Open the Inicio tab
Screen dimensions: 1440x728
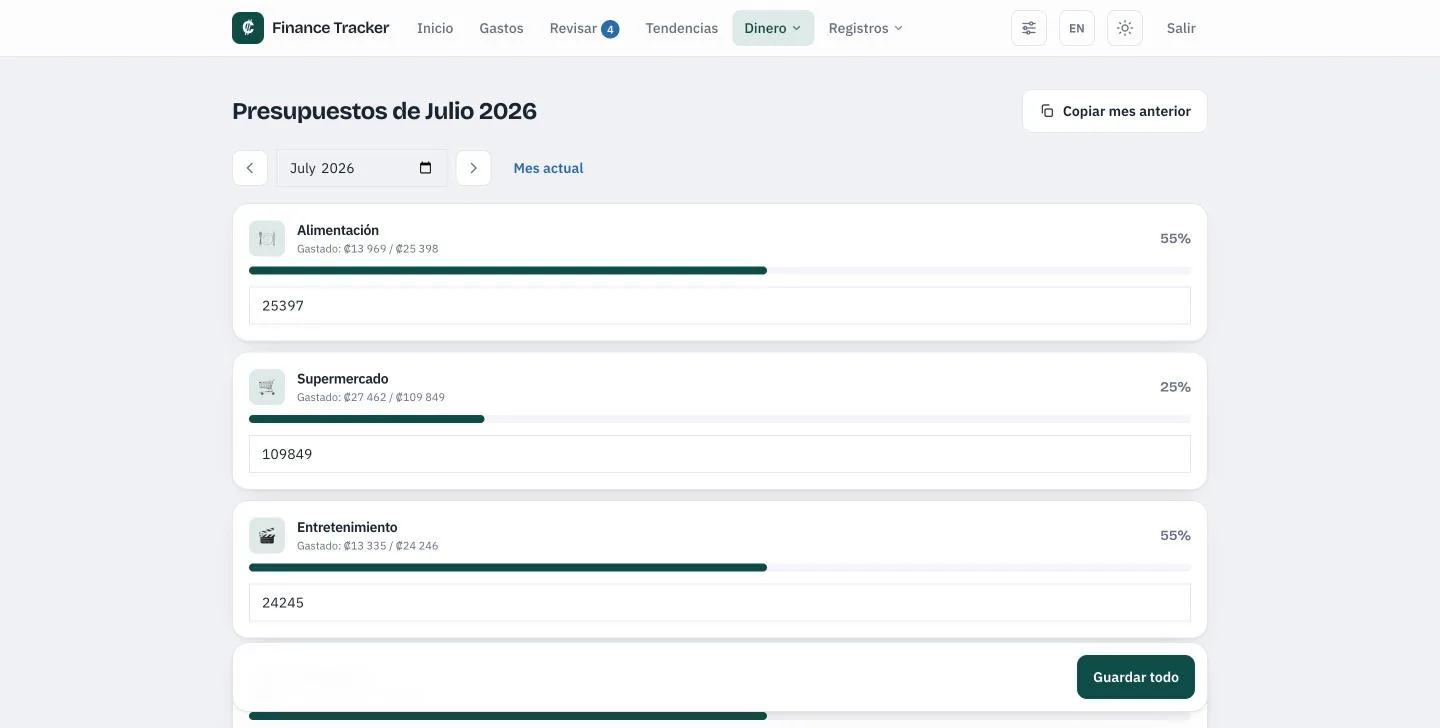[x=435, y=28]
